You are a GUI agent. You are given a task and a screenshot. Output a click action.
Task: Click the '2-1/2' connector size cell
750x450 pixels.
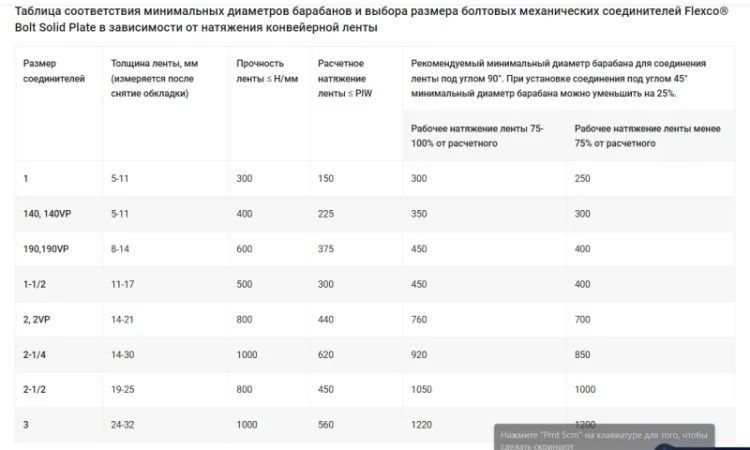click(34, 389)
